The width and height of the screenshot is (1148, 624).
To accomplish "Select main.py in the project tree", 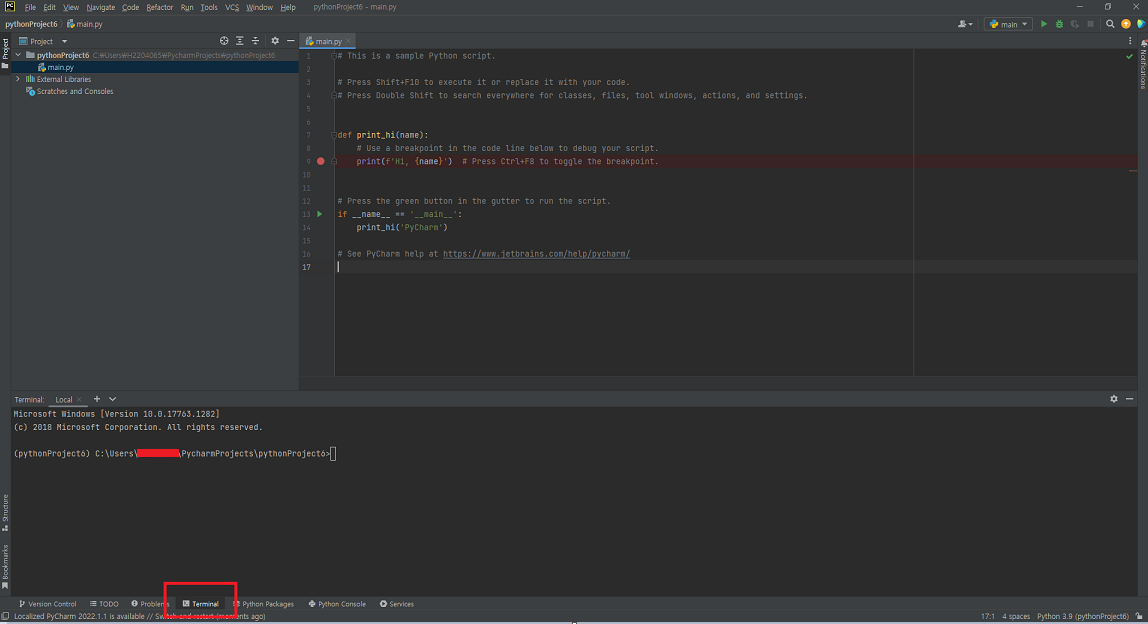I will pyautogui.click(x=60, y=67).
